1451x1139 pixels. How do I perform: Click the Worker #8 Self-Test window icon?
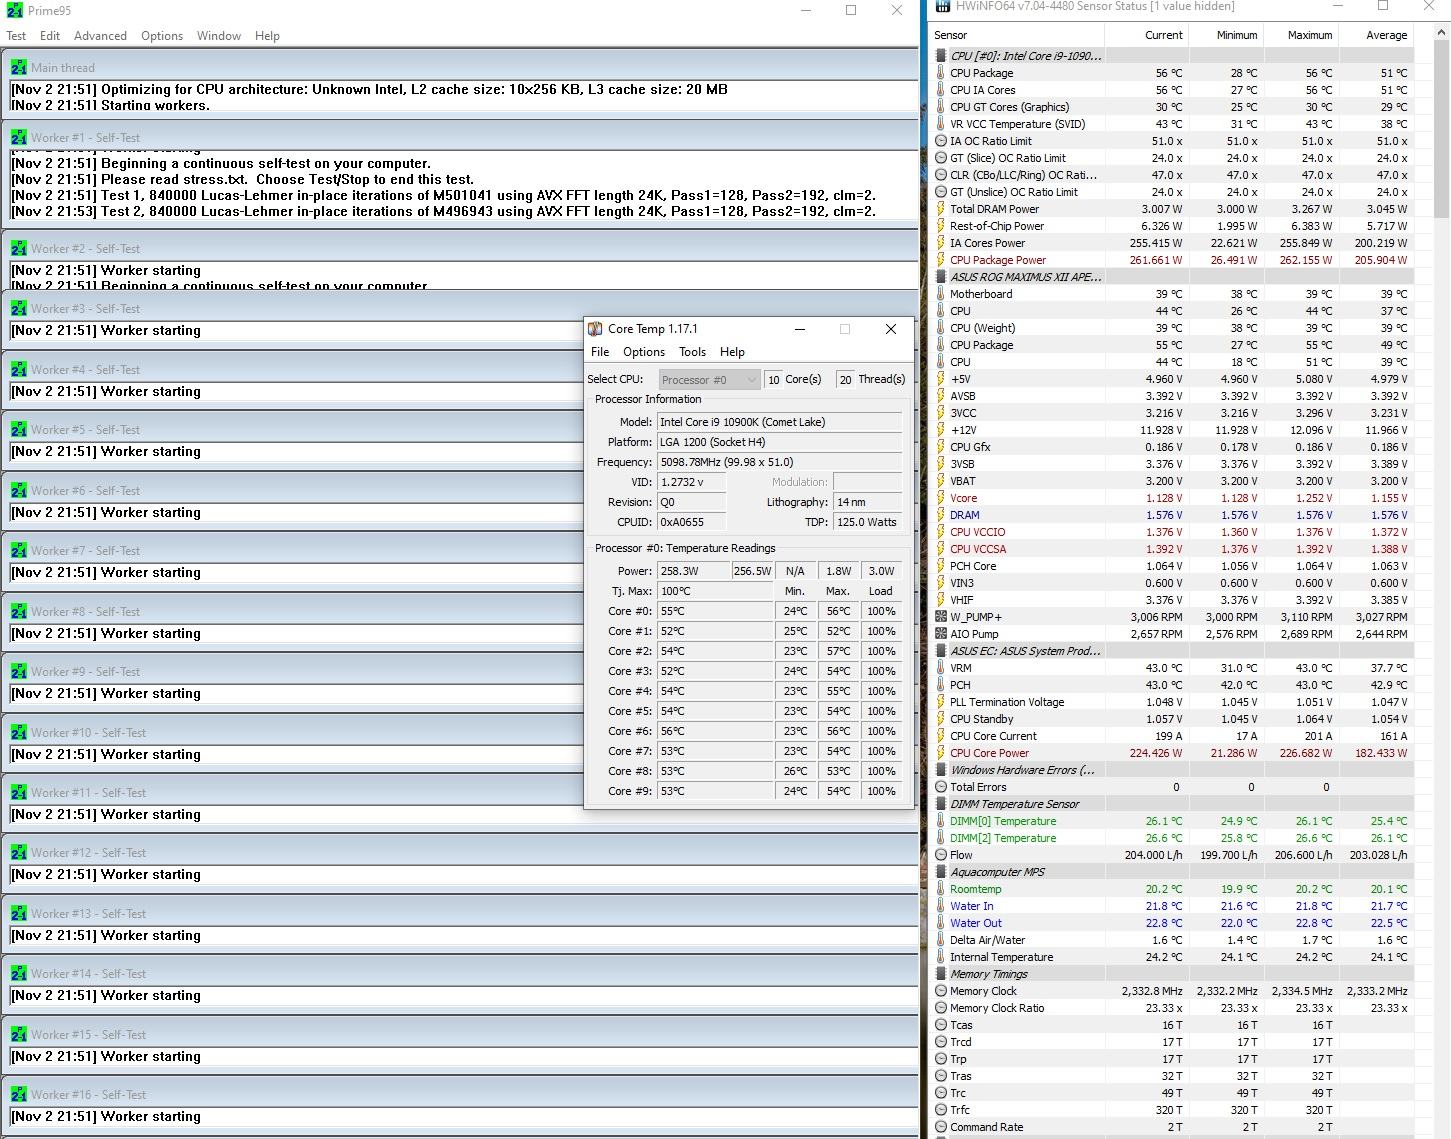tap(19, 612)
